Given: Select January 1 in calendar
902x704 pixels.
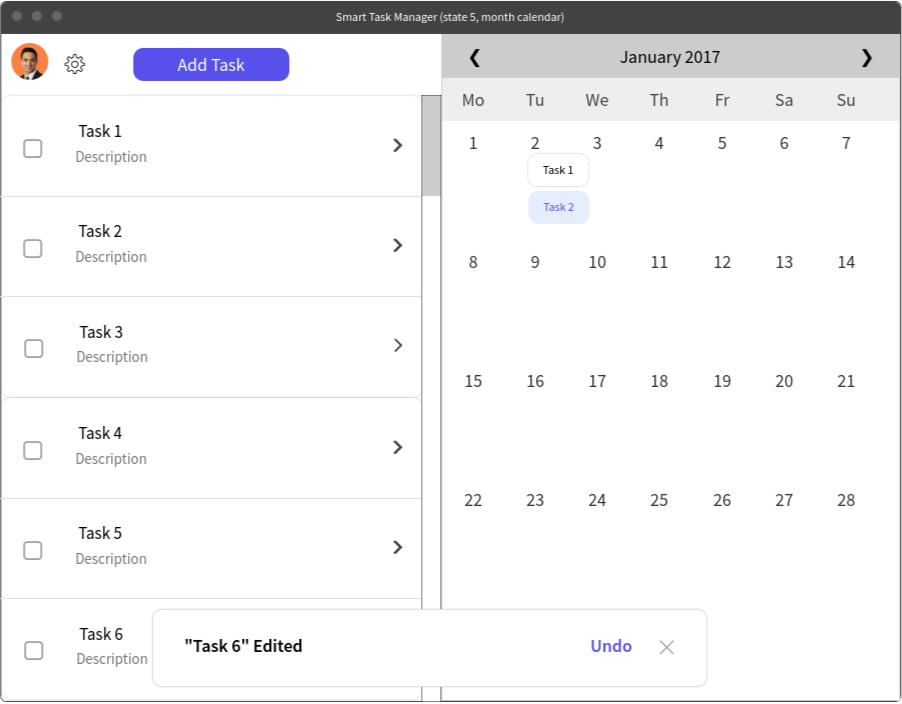Looking at the screenshot, I should point(473,143).
